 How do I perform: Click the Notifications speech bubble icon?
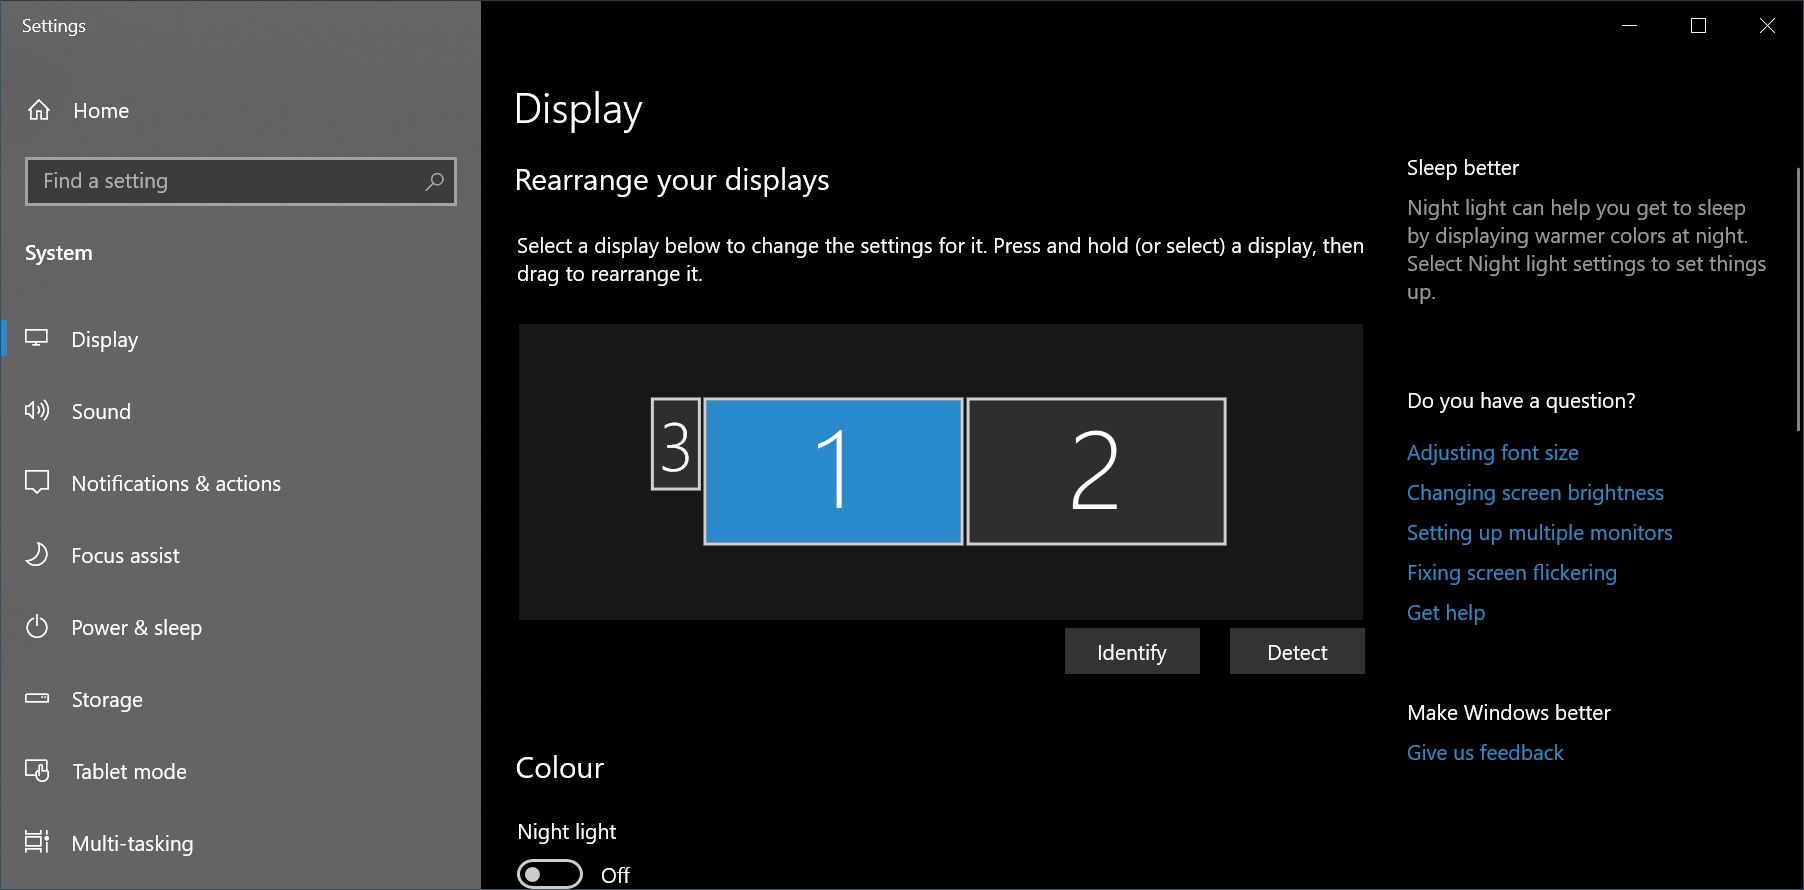37,483
